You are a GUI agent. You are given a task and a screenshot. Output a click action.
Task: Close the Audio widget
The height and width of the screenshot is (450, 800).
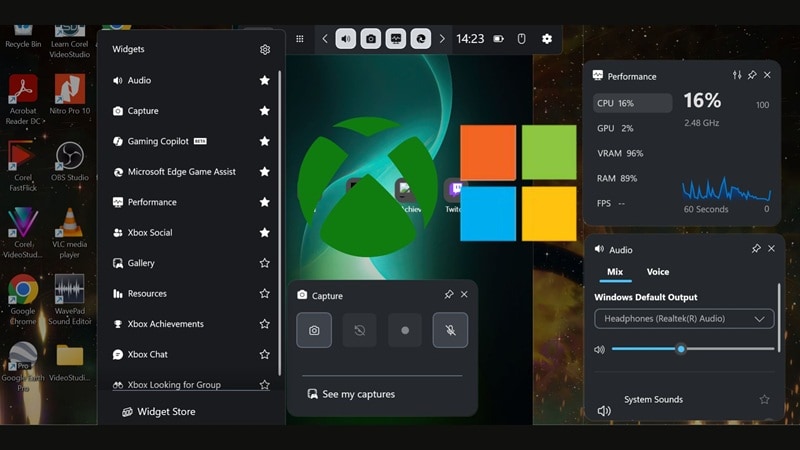(771, 248)
